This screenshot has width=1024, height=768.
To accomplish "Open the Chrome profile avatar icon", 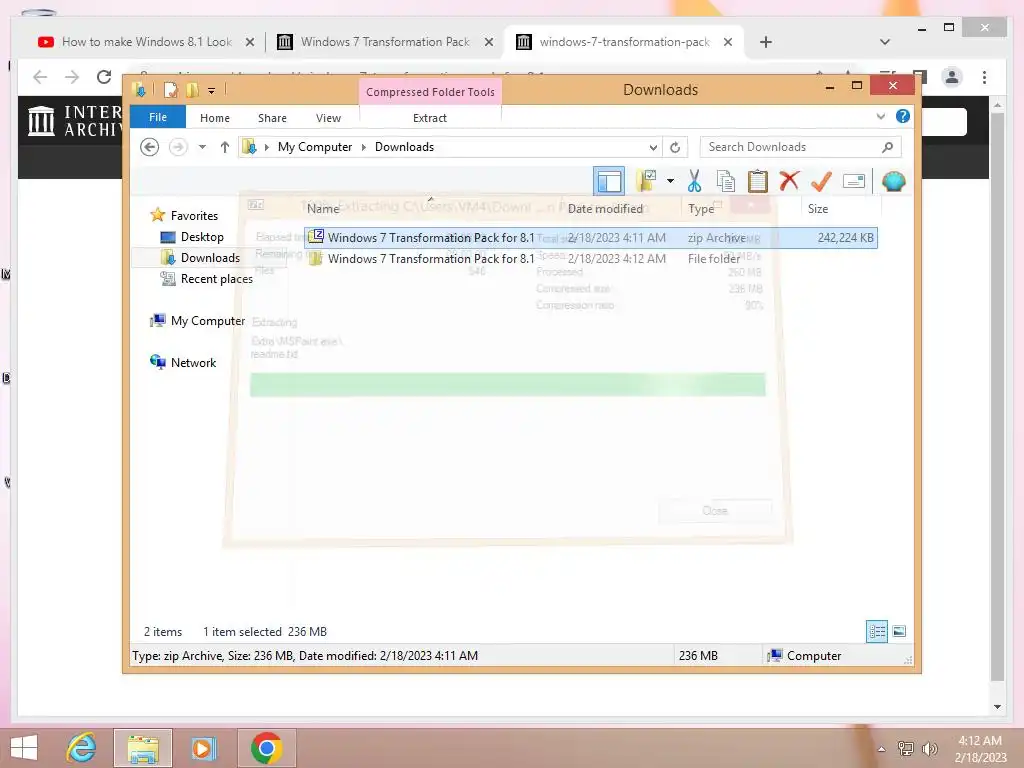I will click(952, 77).
